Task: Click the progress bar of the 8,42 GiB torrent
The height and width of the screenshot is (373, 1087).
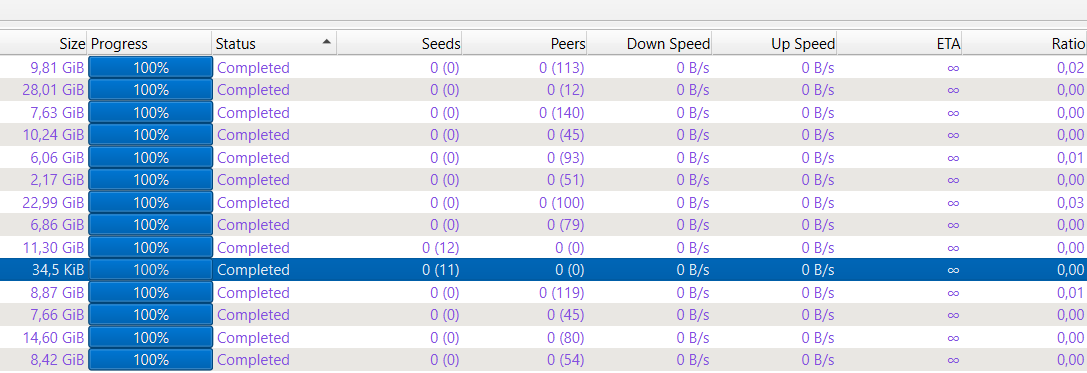Action: click(150, 360)
